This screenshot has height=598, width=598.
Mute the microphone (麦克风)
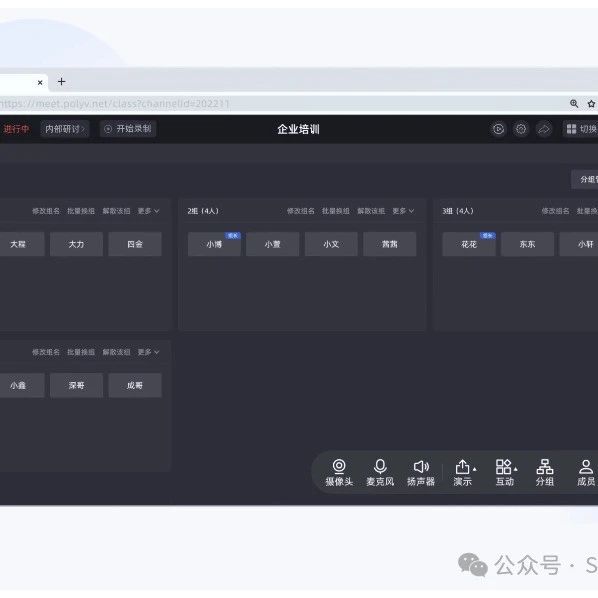pos(380,473)
